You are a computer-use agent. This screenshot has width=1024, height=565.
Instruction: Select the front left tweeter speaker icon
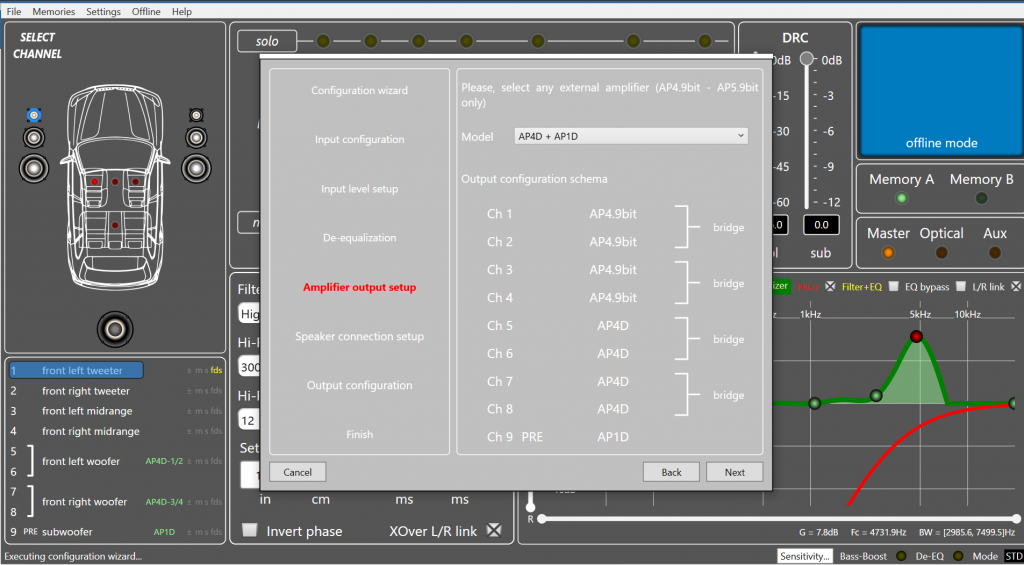click(x=34, y=115)
